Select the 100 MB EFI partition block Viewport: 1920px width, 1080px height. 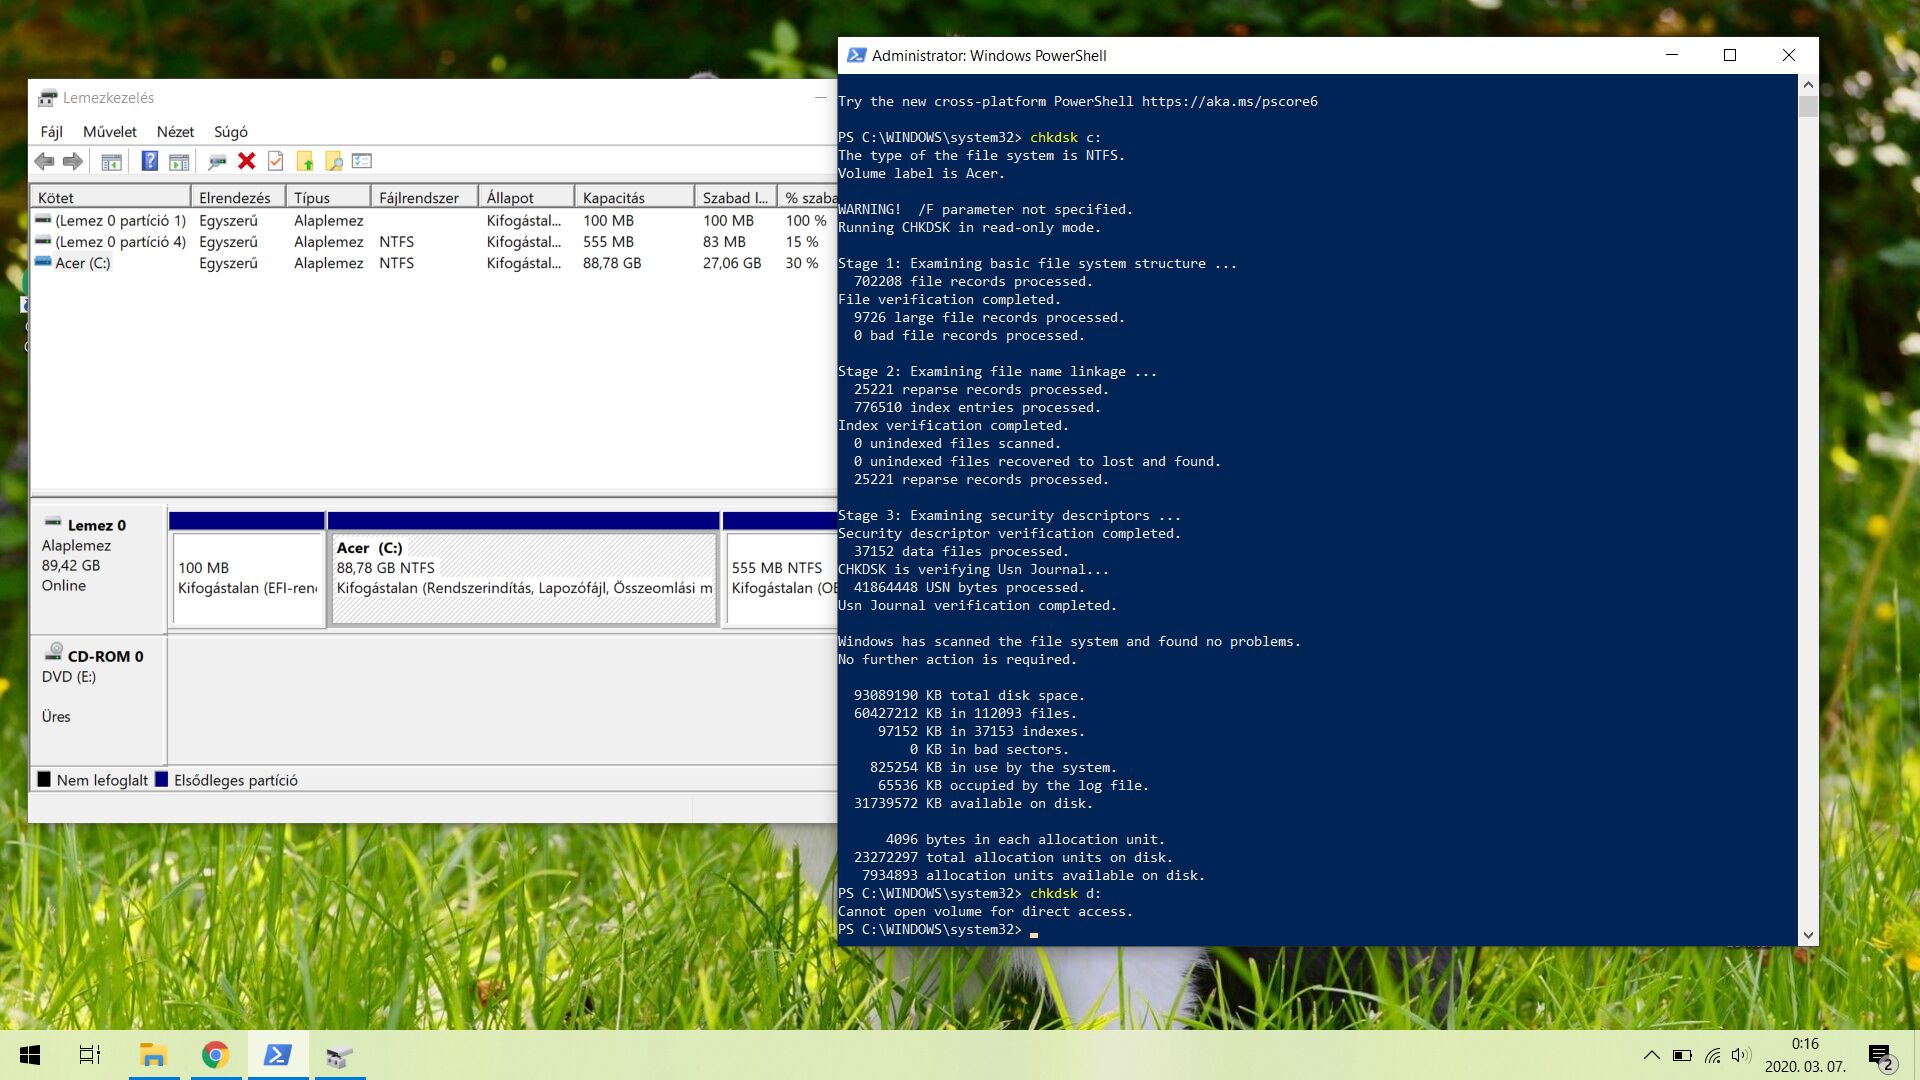tap(247, 570)
